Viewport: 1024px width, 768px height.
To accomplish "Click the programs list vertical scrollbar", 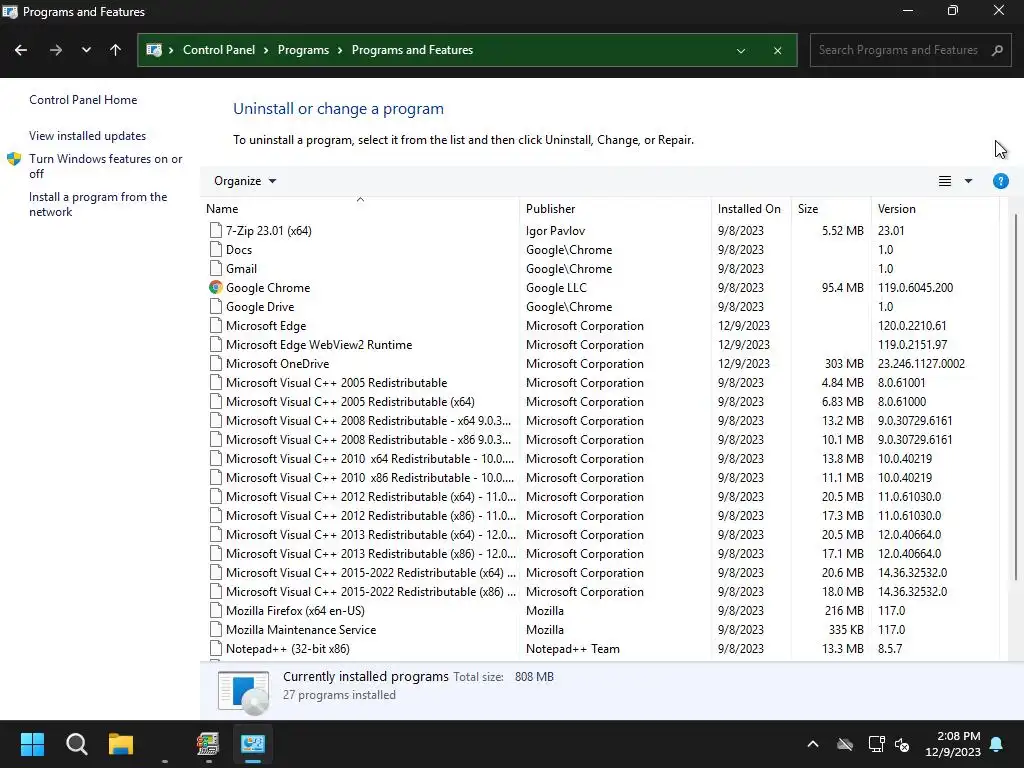I will click(x=1016, y=397).
